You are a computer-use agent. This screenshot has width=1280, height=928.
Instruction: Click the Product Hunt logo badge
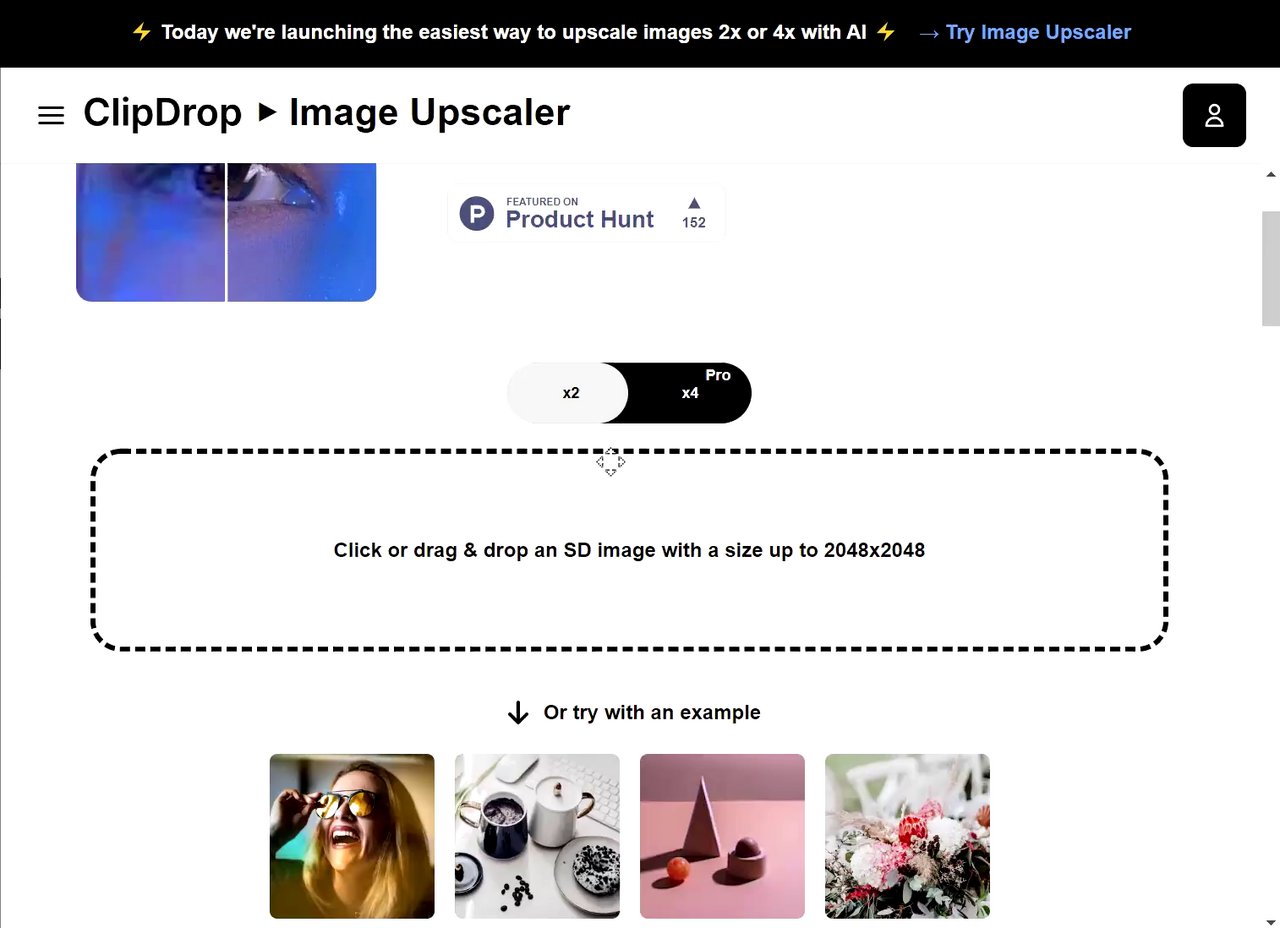[586, 213]
